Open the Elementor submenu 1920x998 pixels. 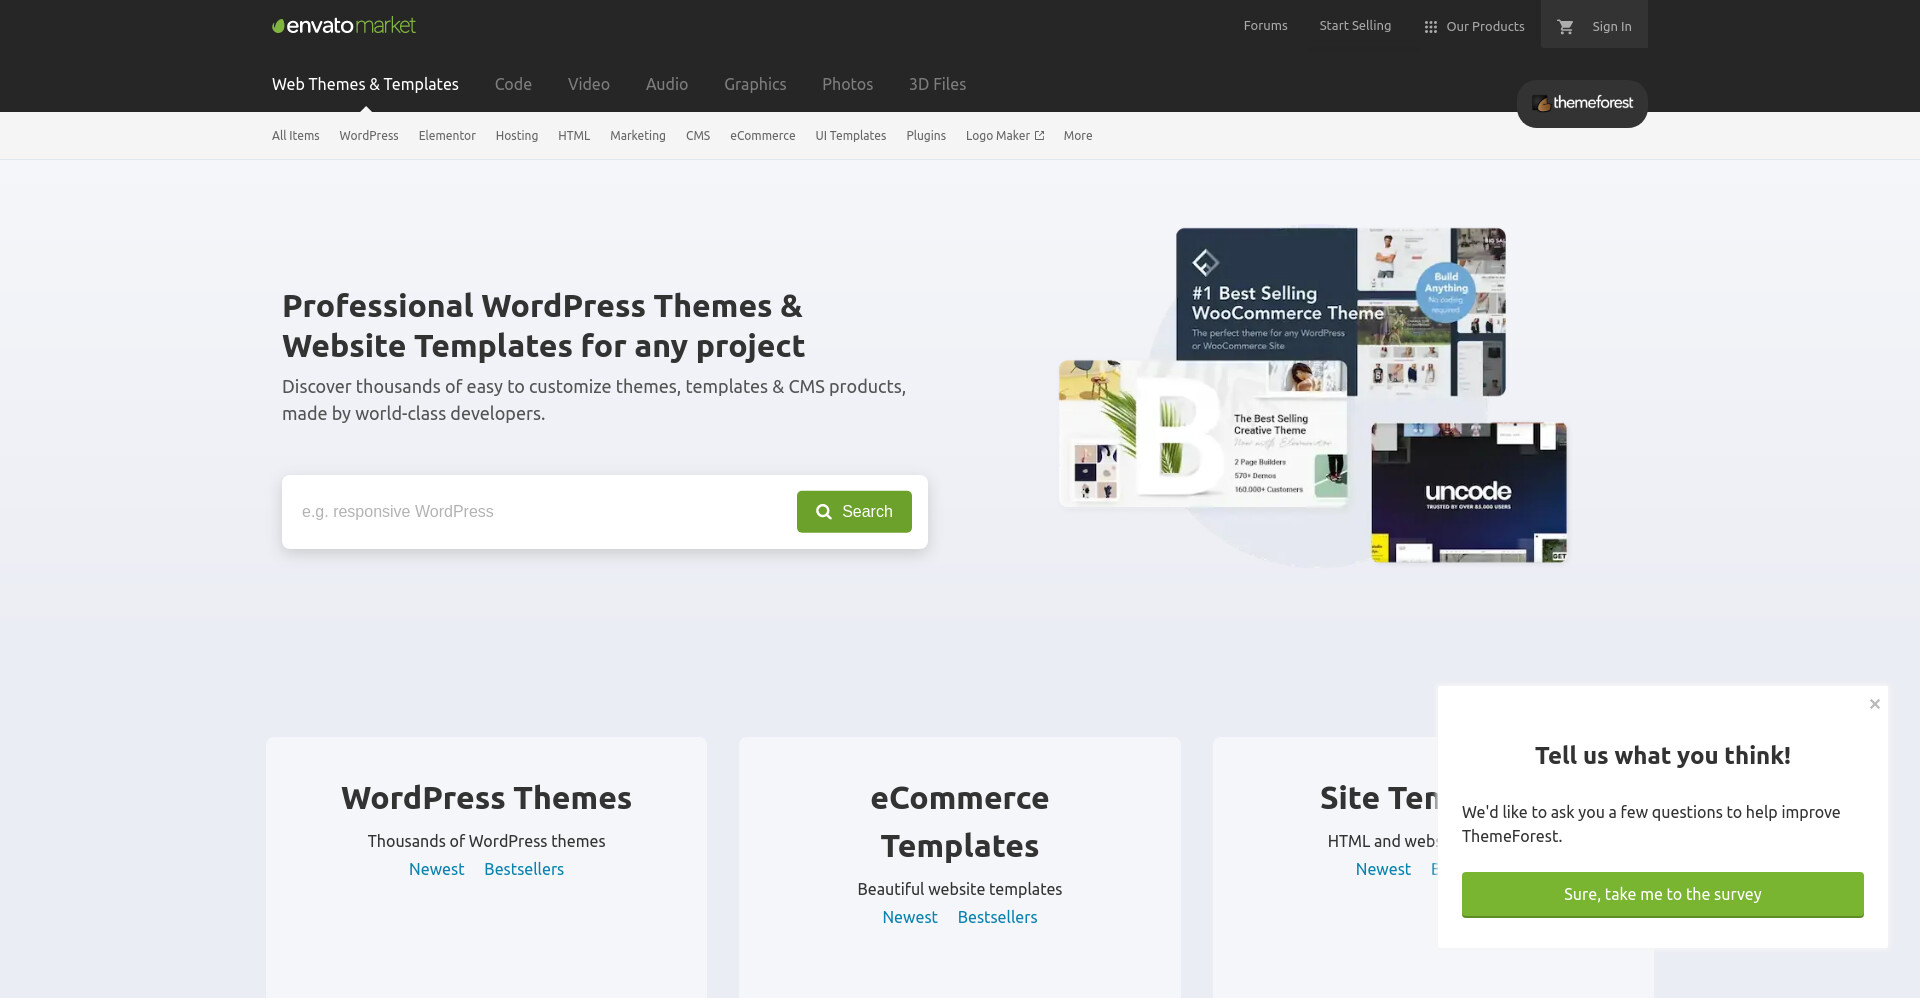tap(447, 136)
